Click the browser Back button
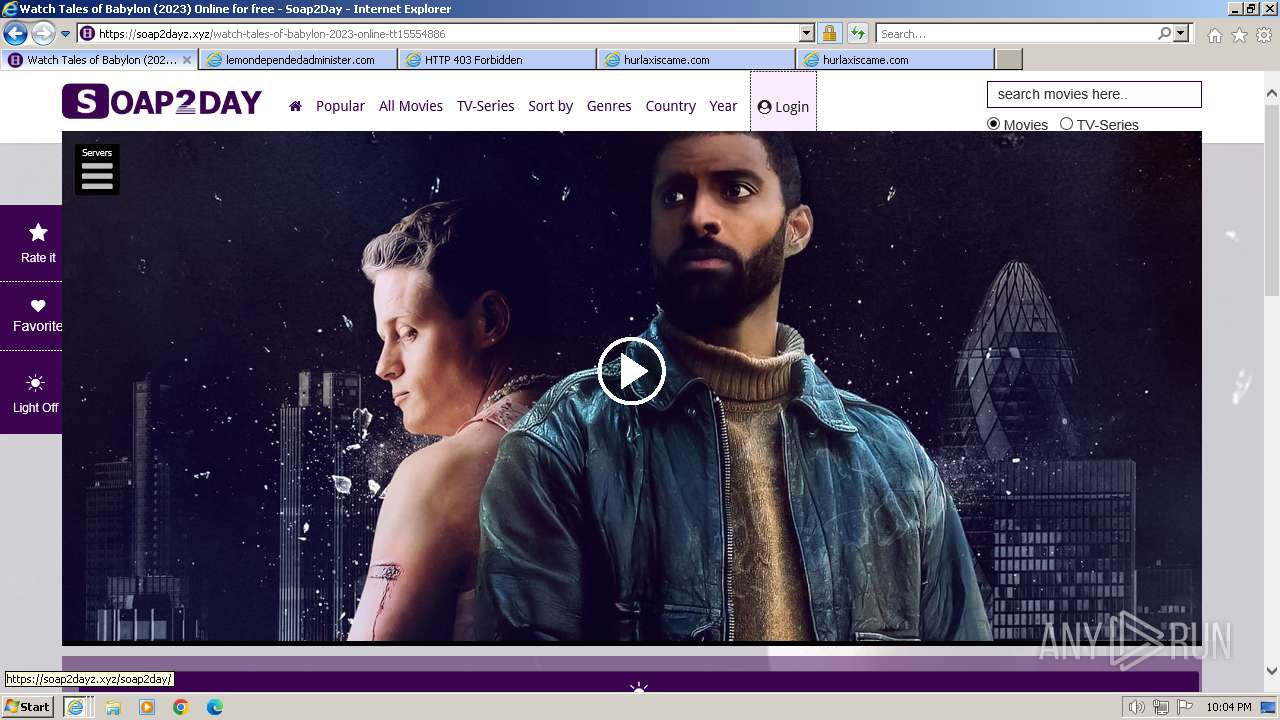 [x=15, y=33]
